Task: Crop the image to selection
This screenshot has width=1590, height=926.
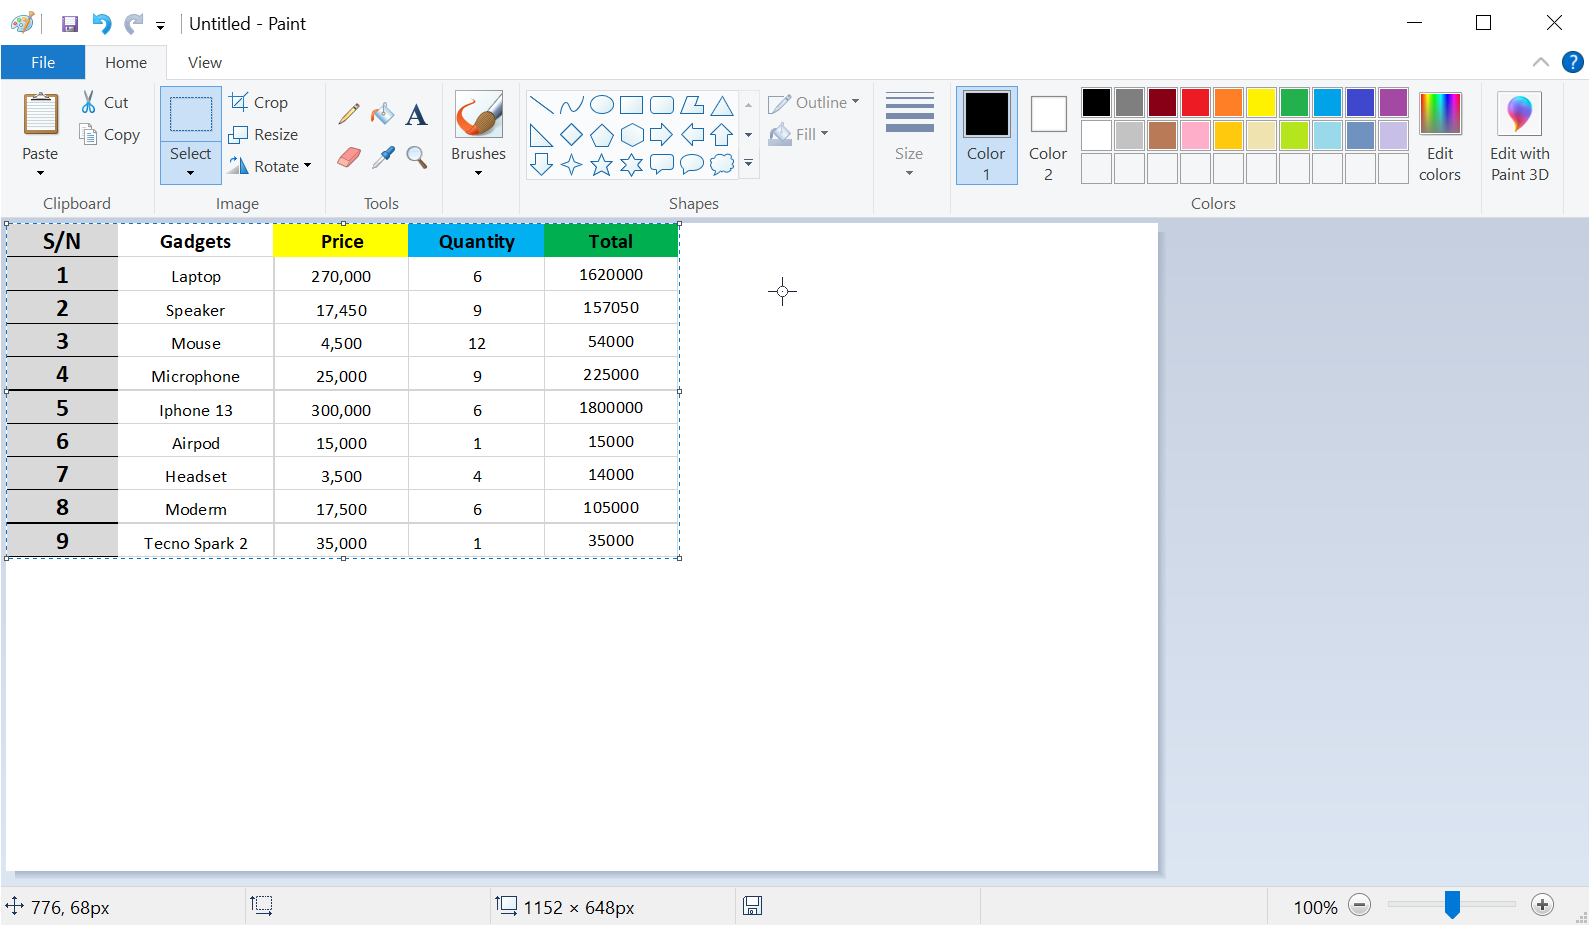Action: click(259, 102)
